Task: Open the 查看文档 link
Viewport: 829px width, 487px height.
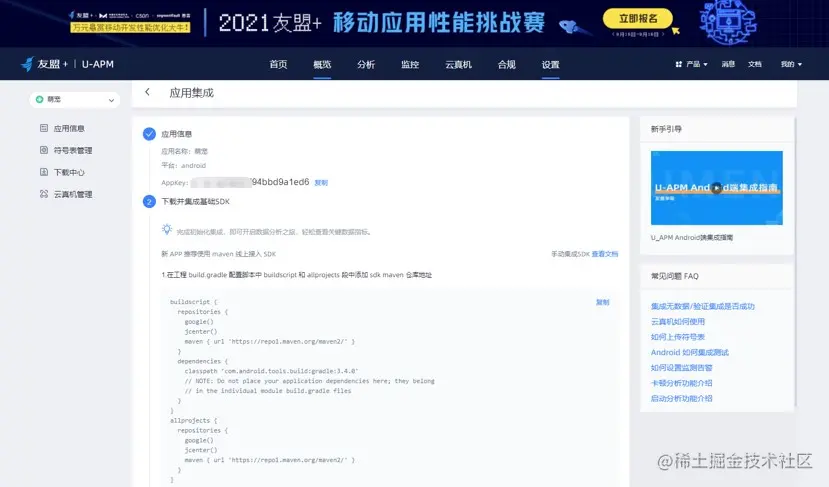Action: tap(604, 254)
